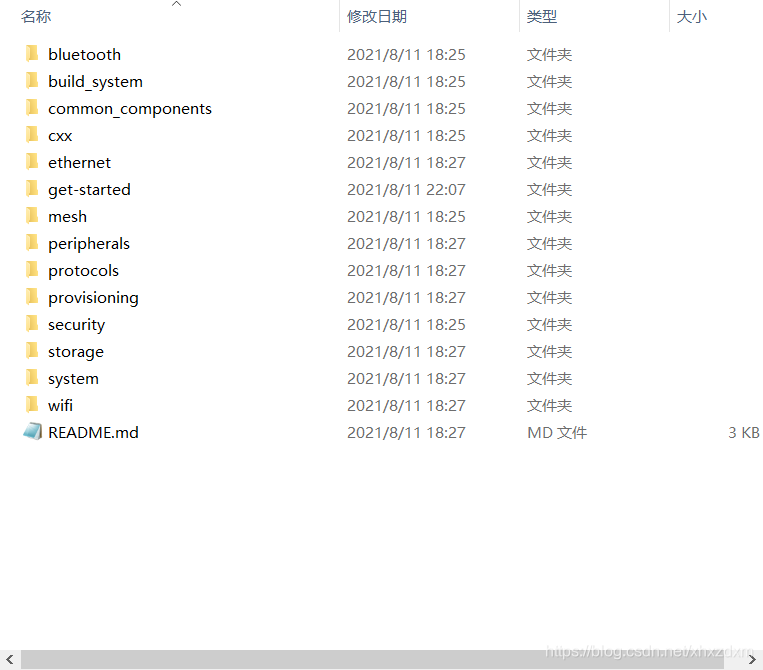This screenshot has width=763, height=670.
Task: Click the MD 文件 type cell
Action: pyautogui.click(x=557, y=433)
